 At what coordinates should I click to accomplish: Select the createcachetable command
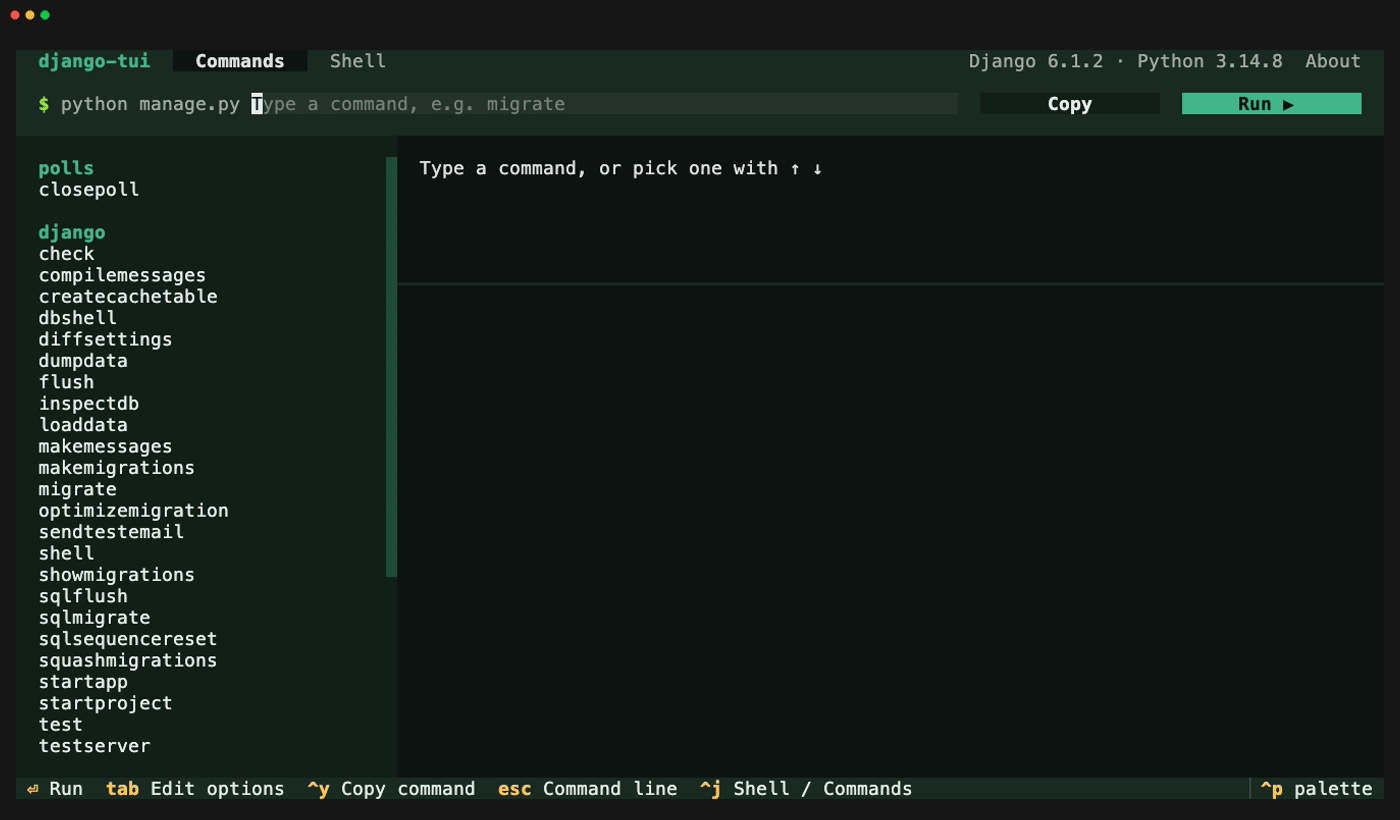coord(128,297)
